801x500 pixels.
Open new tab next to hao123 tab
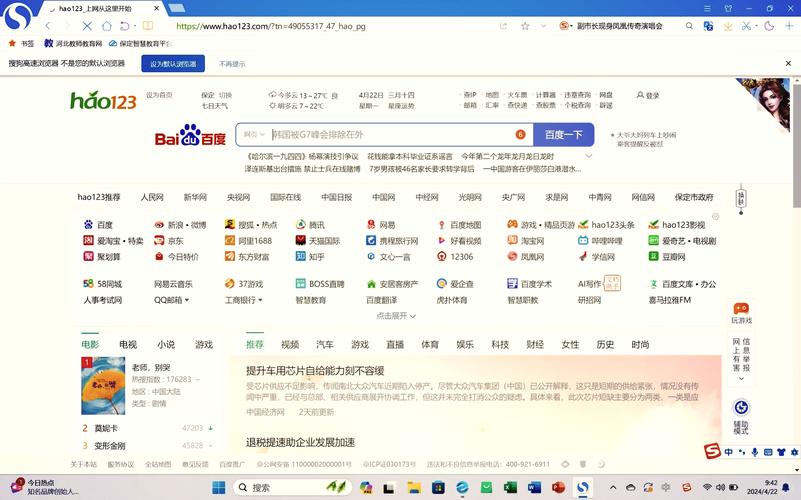click(x=177, y=8)
